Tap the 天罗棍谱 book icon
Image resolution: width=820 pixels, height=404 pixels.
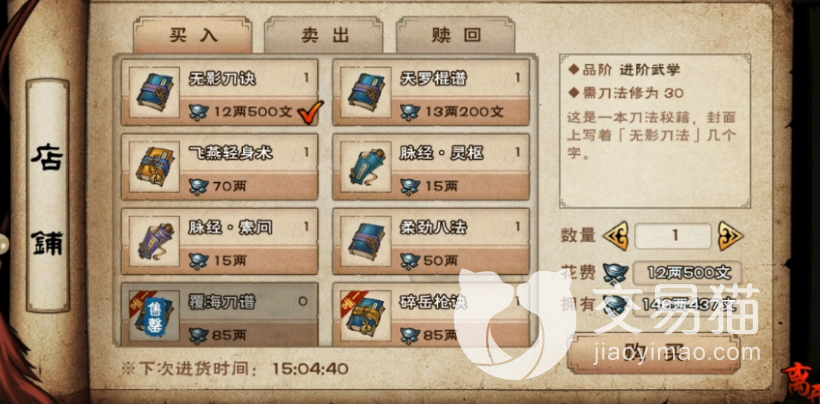coord(362,92)
